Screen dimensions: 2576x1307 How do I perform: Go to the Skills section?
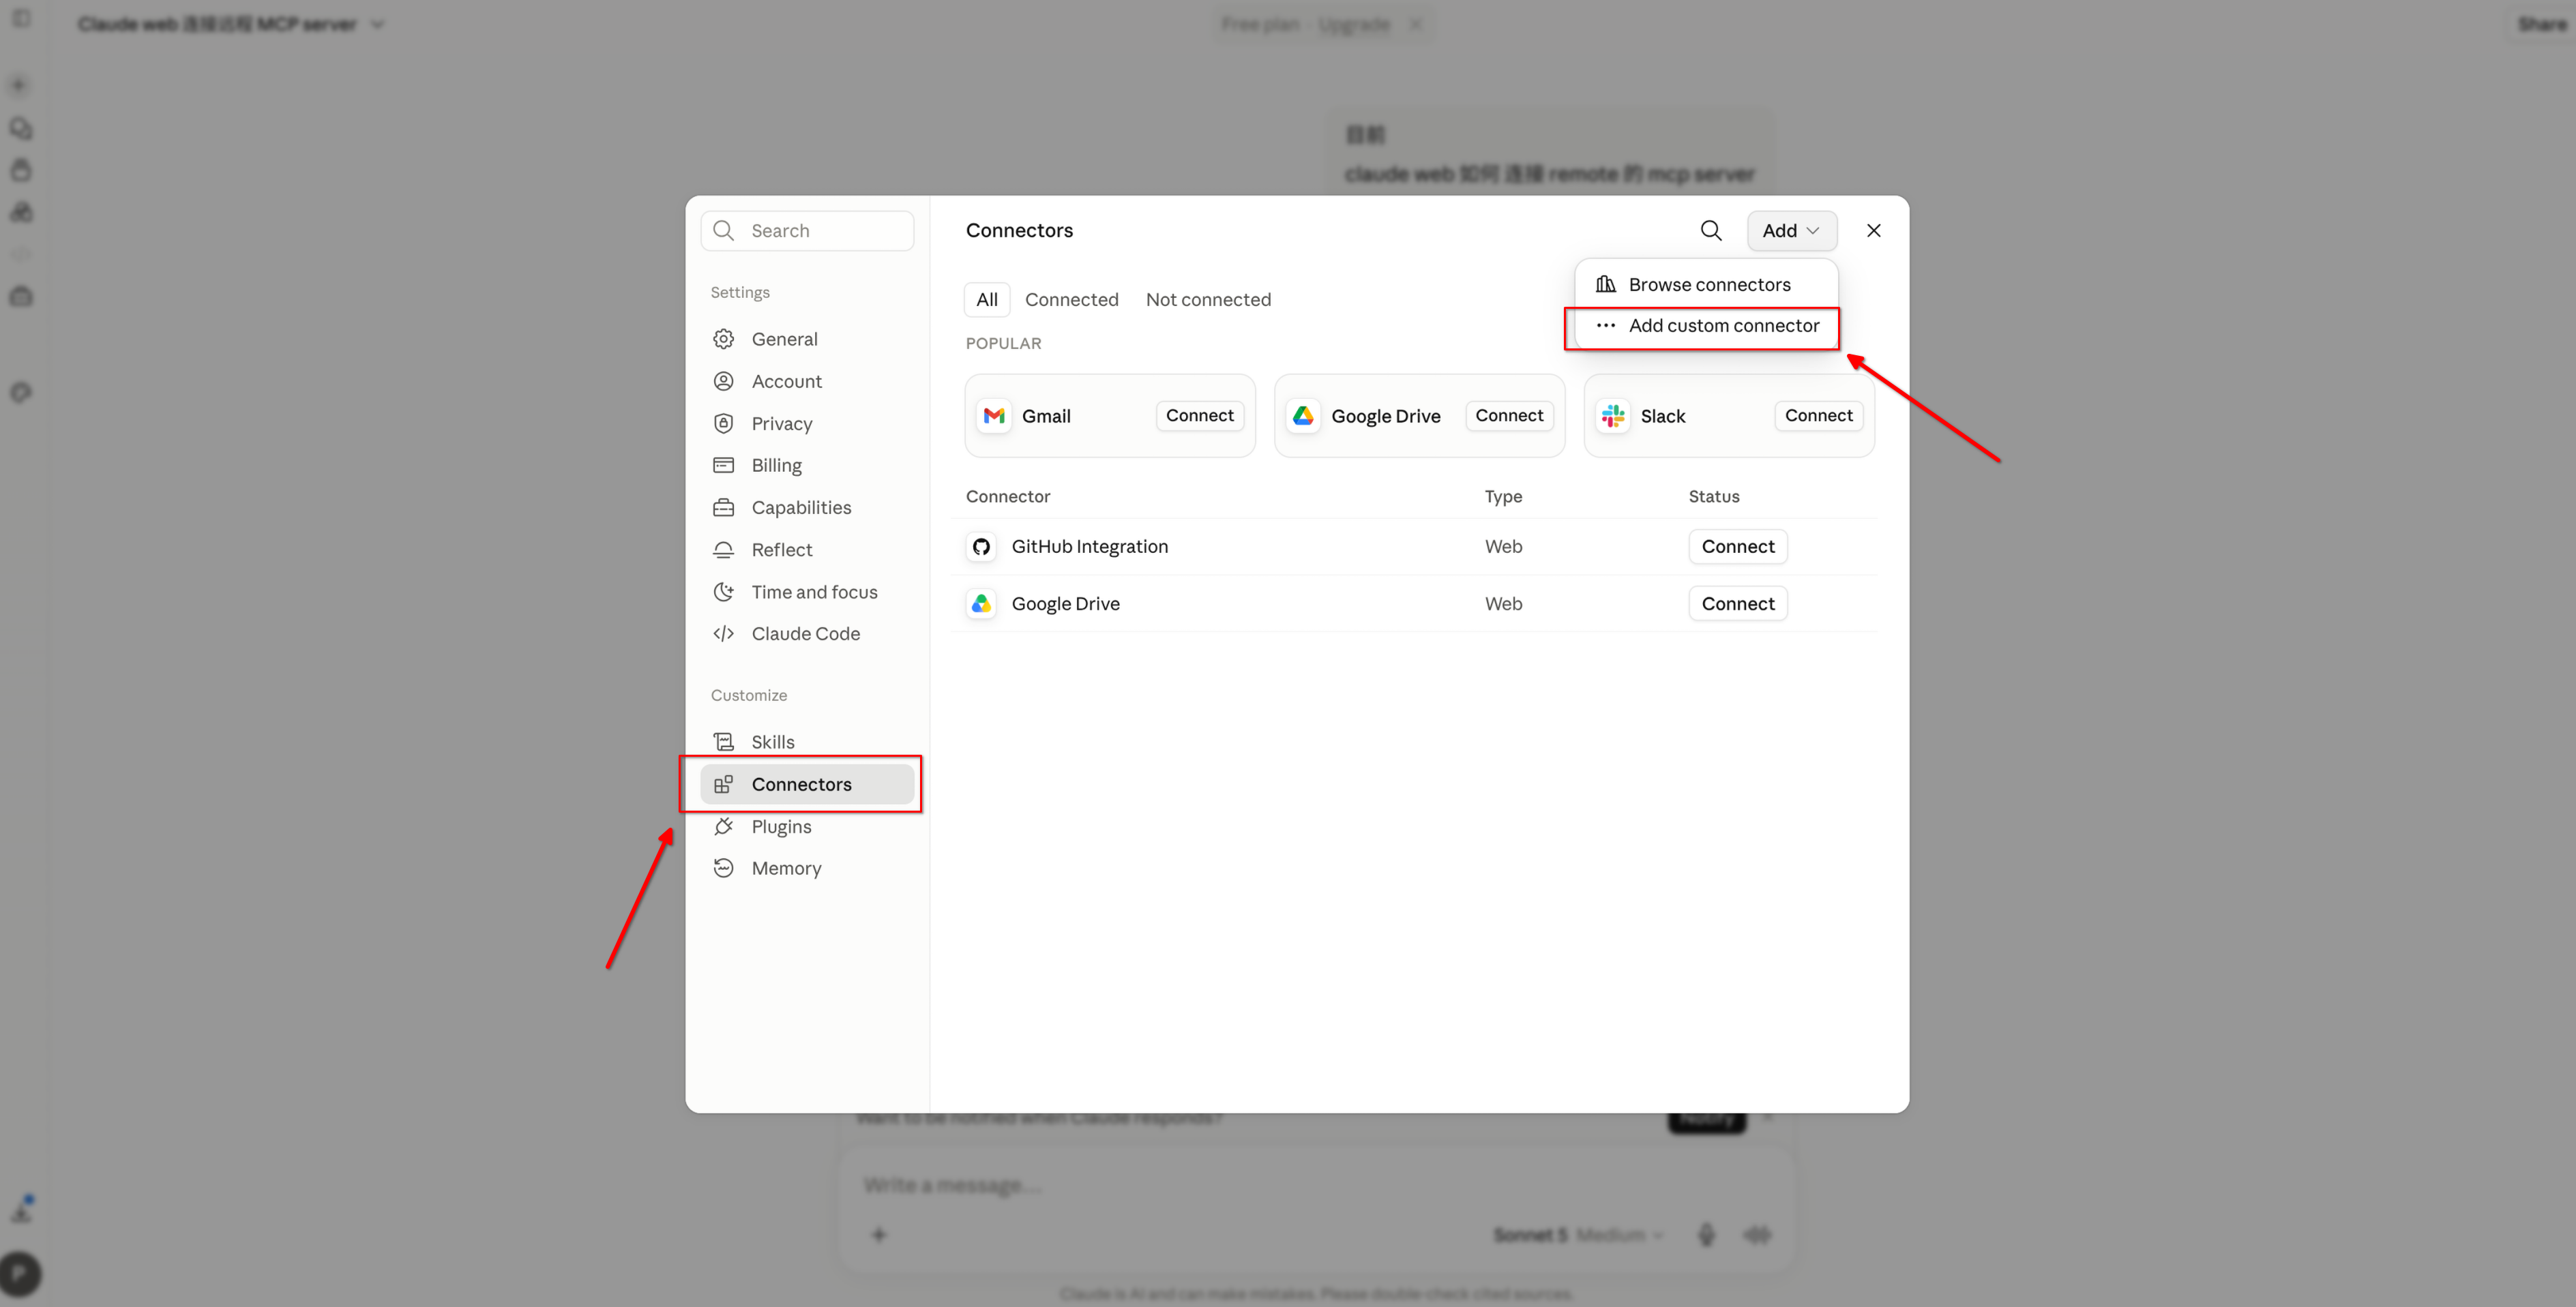[807, 742]
